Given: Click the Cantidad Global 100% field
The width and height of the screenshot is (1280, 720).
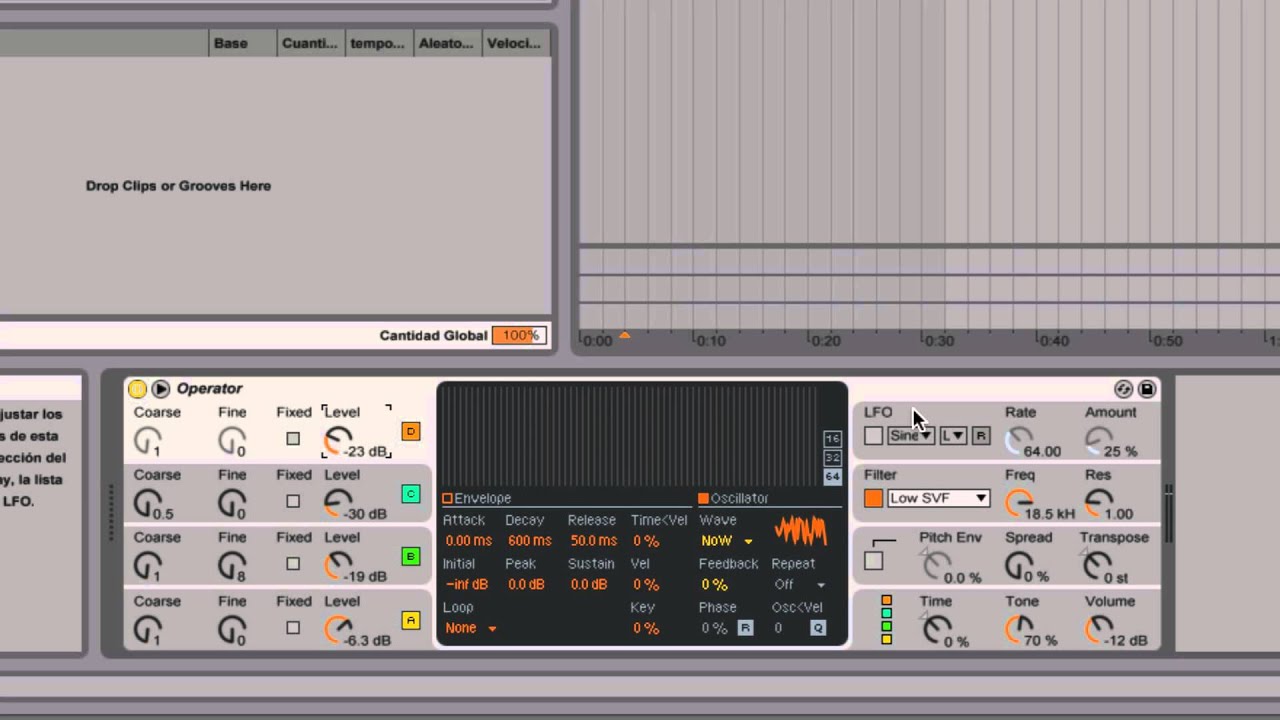Looking at the screenshot, I should pos(520,335).
